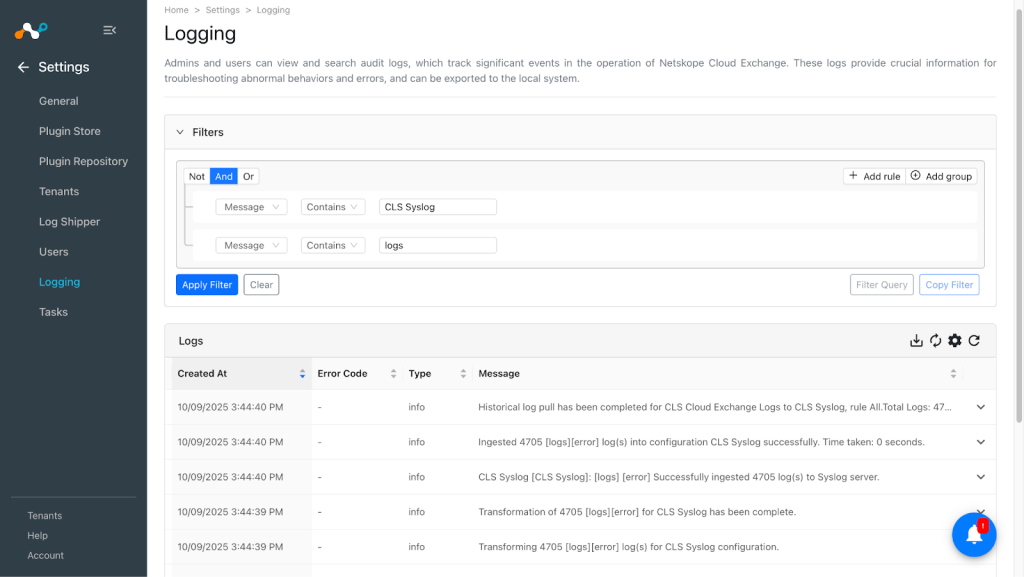Click the Copy Filter button
Screen dimensions: 1024x577
pos(949,285)
